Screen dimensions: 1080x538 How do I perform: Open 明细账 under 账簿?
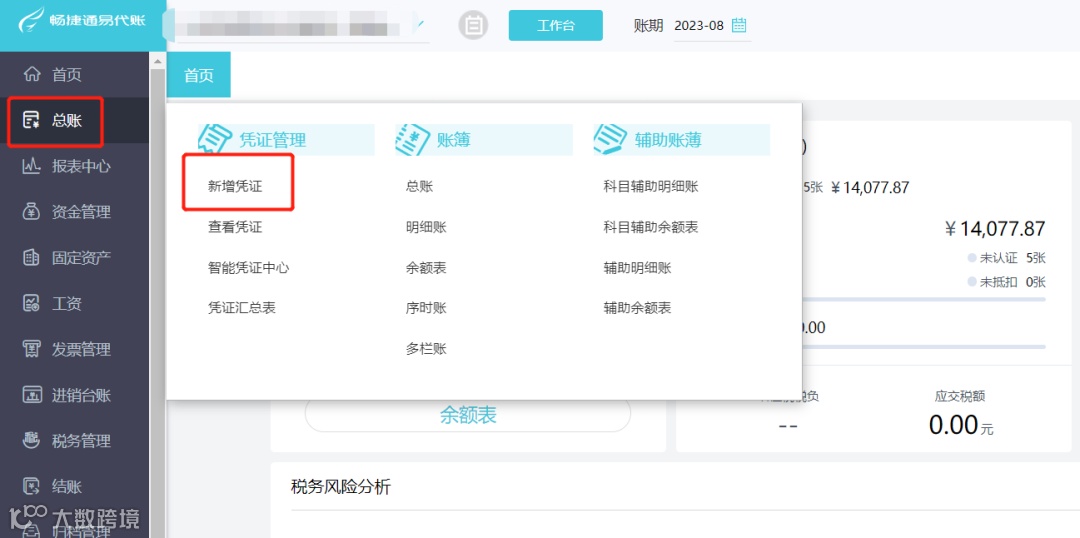(426, 227)
